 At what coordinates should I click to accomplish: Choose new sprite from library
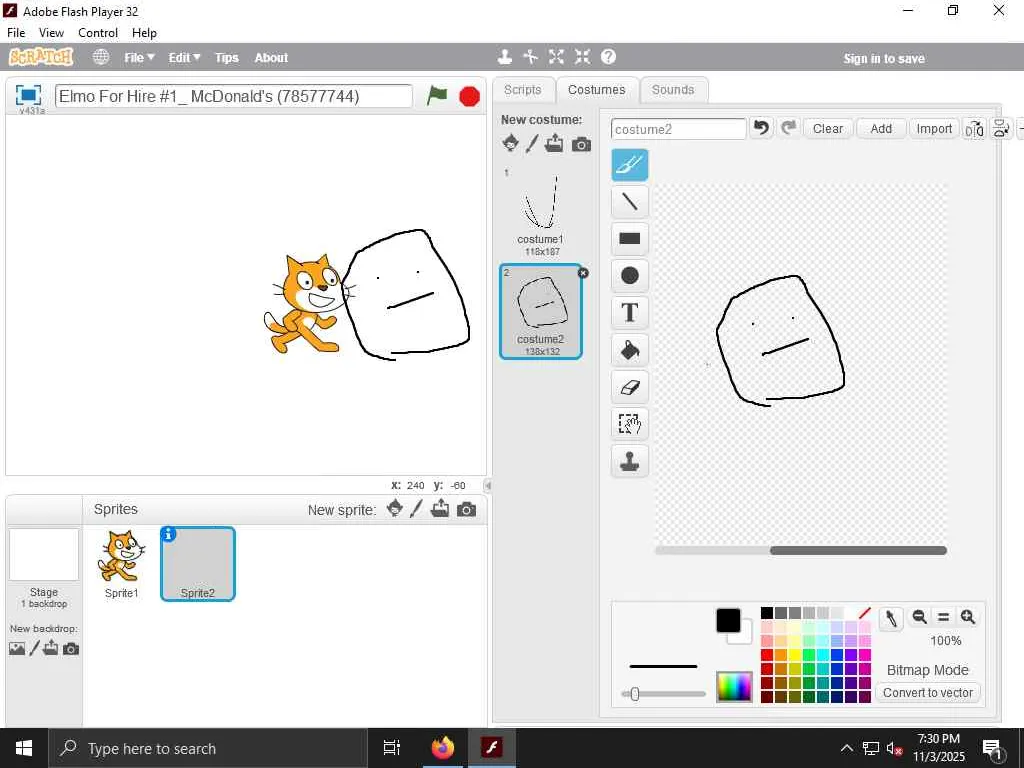pyautogui.click(x=394, y=509)
